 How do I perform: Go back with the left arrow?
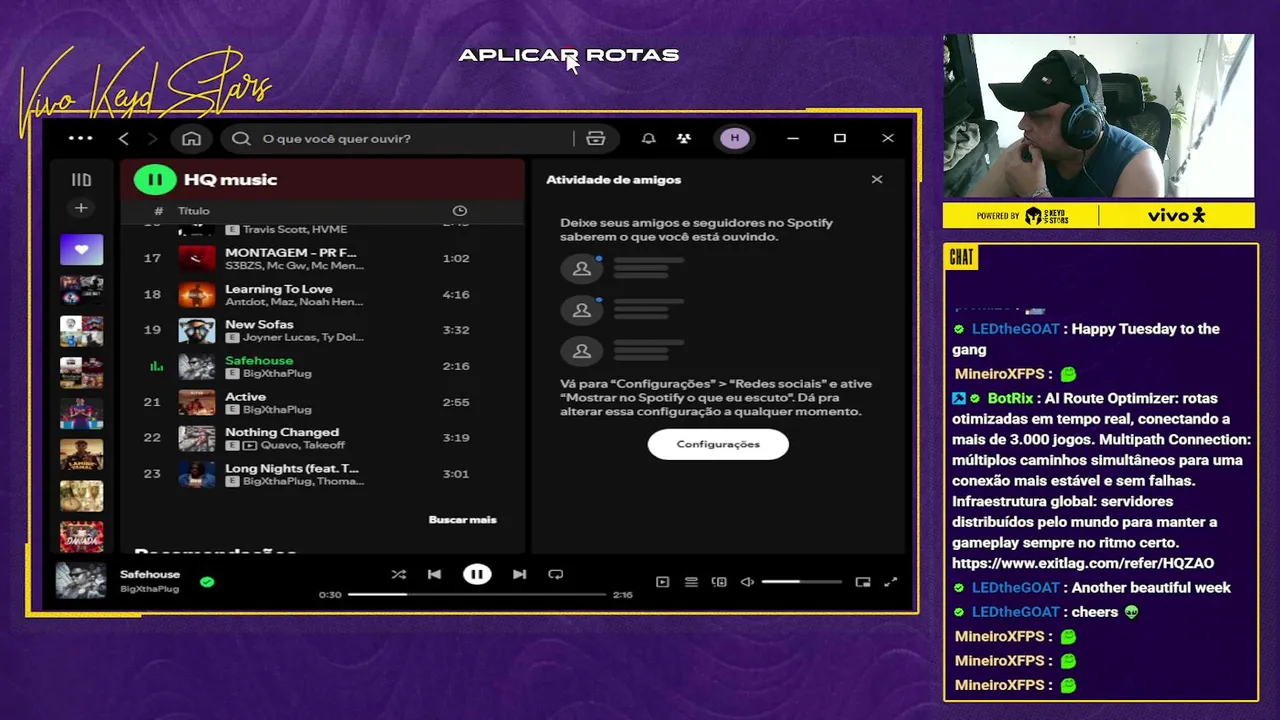(x=124, y=138)
